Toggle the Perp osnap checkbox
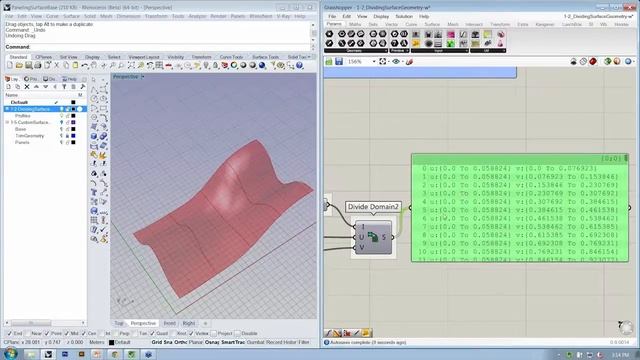Image resolution: width=640 pixels, height=360 pixels. [x=116, y=333]
